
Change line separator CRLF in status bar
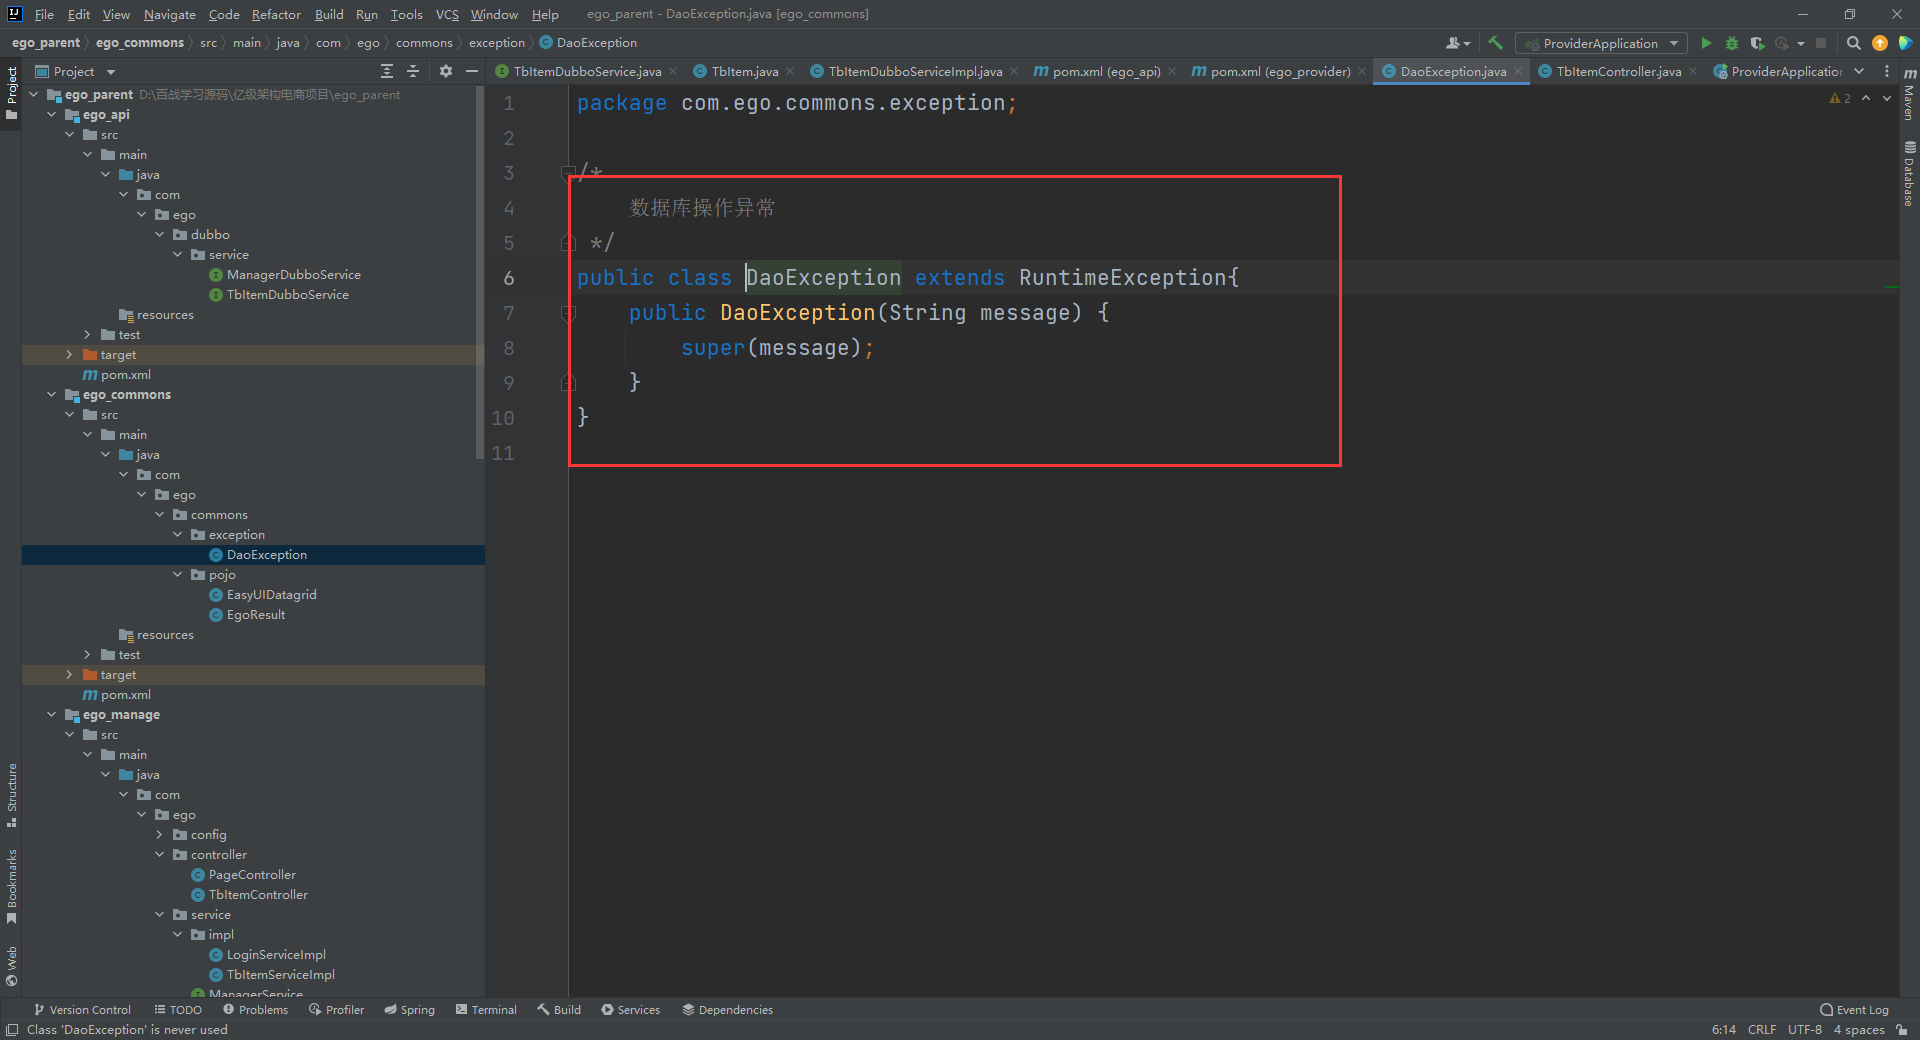[x=1762, y=1030]
